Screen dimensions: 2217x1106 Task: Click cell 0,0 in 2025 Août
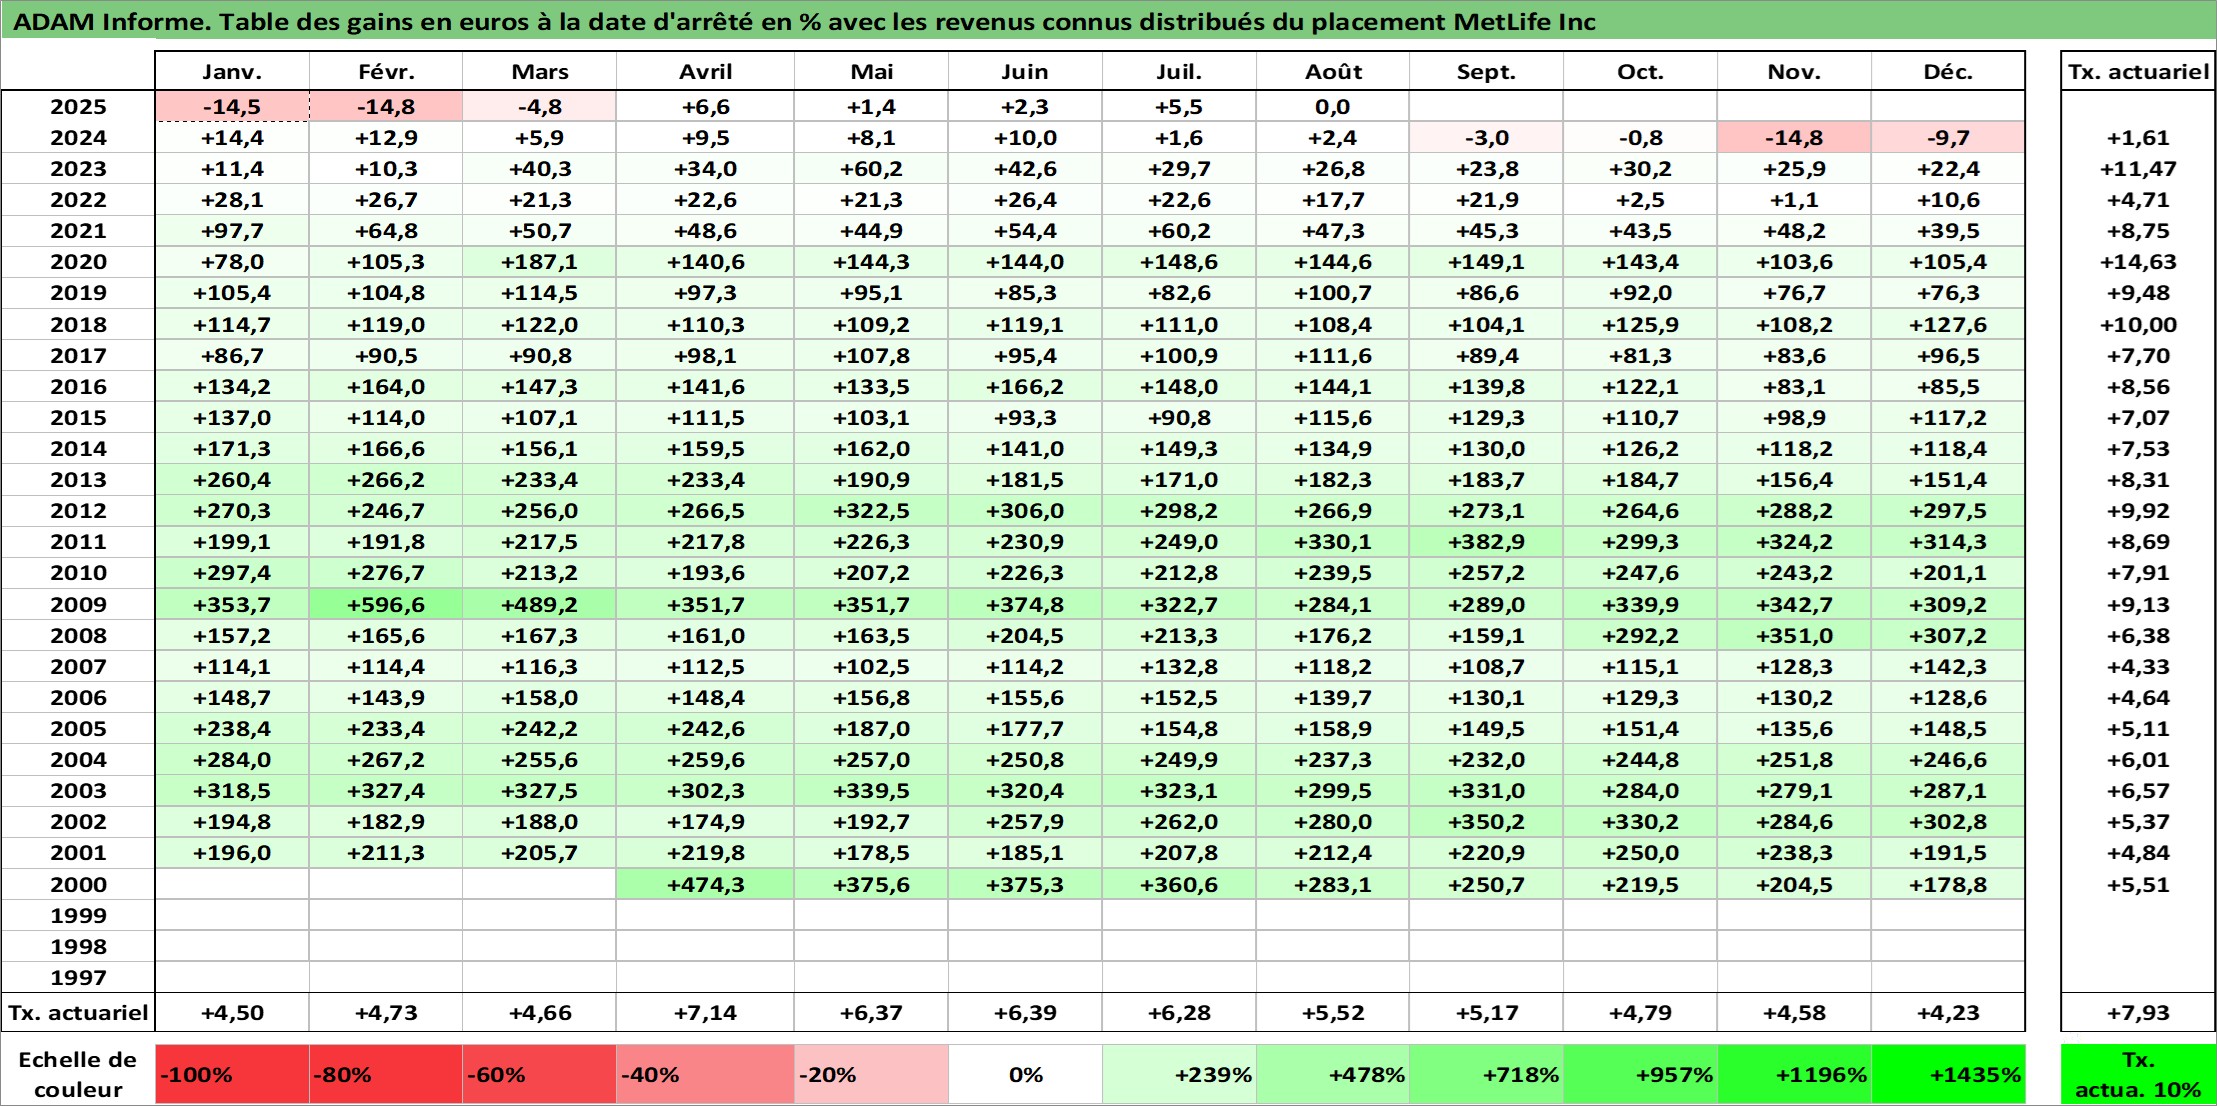coord(1333,107)
